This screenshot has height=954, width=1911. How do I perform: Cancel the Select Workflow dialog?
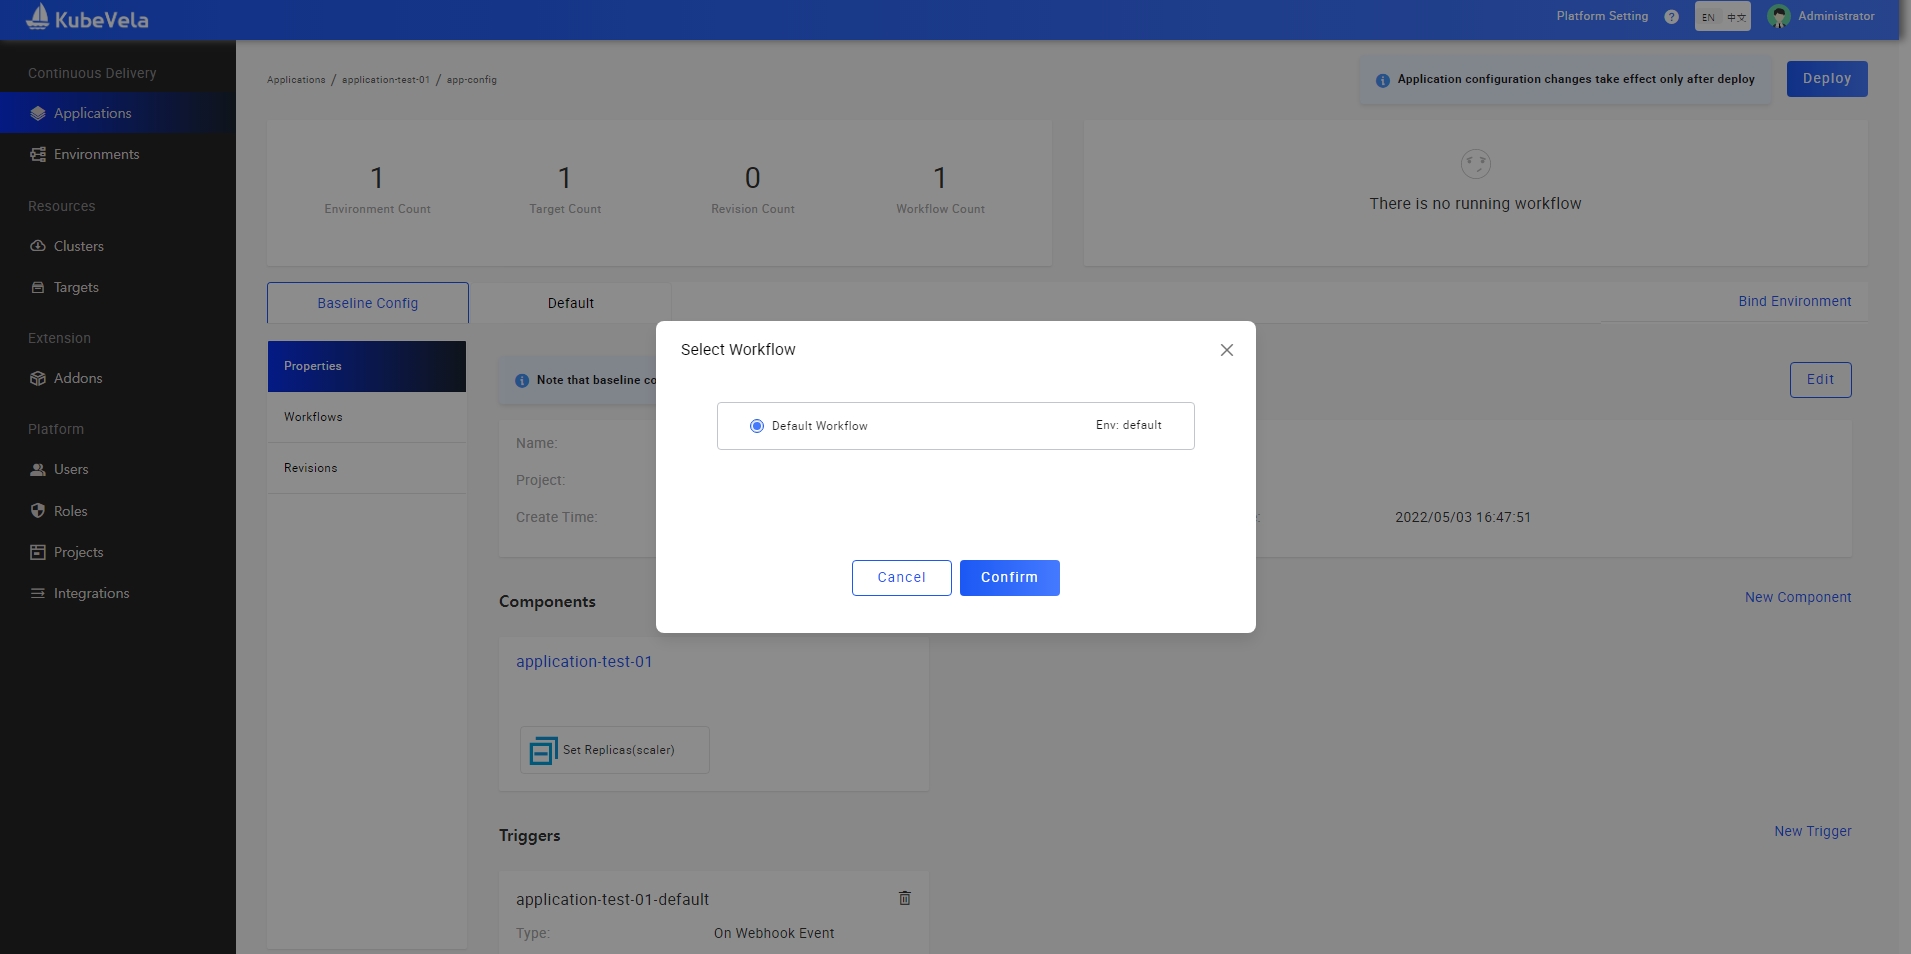tap(901, 578)
